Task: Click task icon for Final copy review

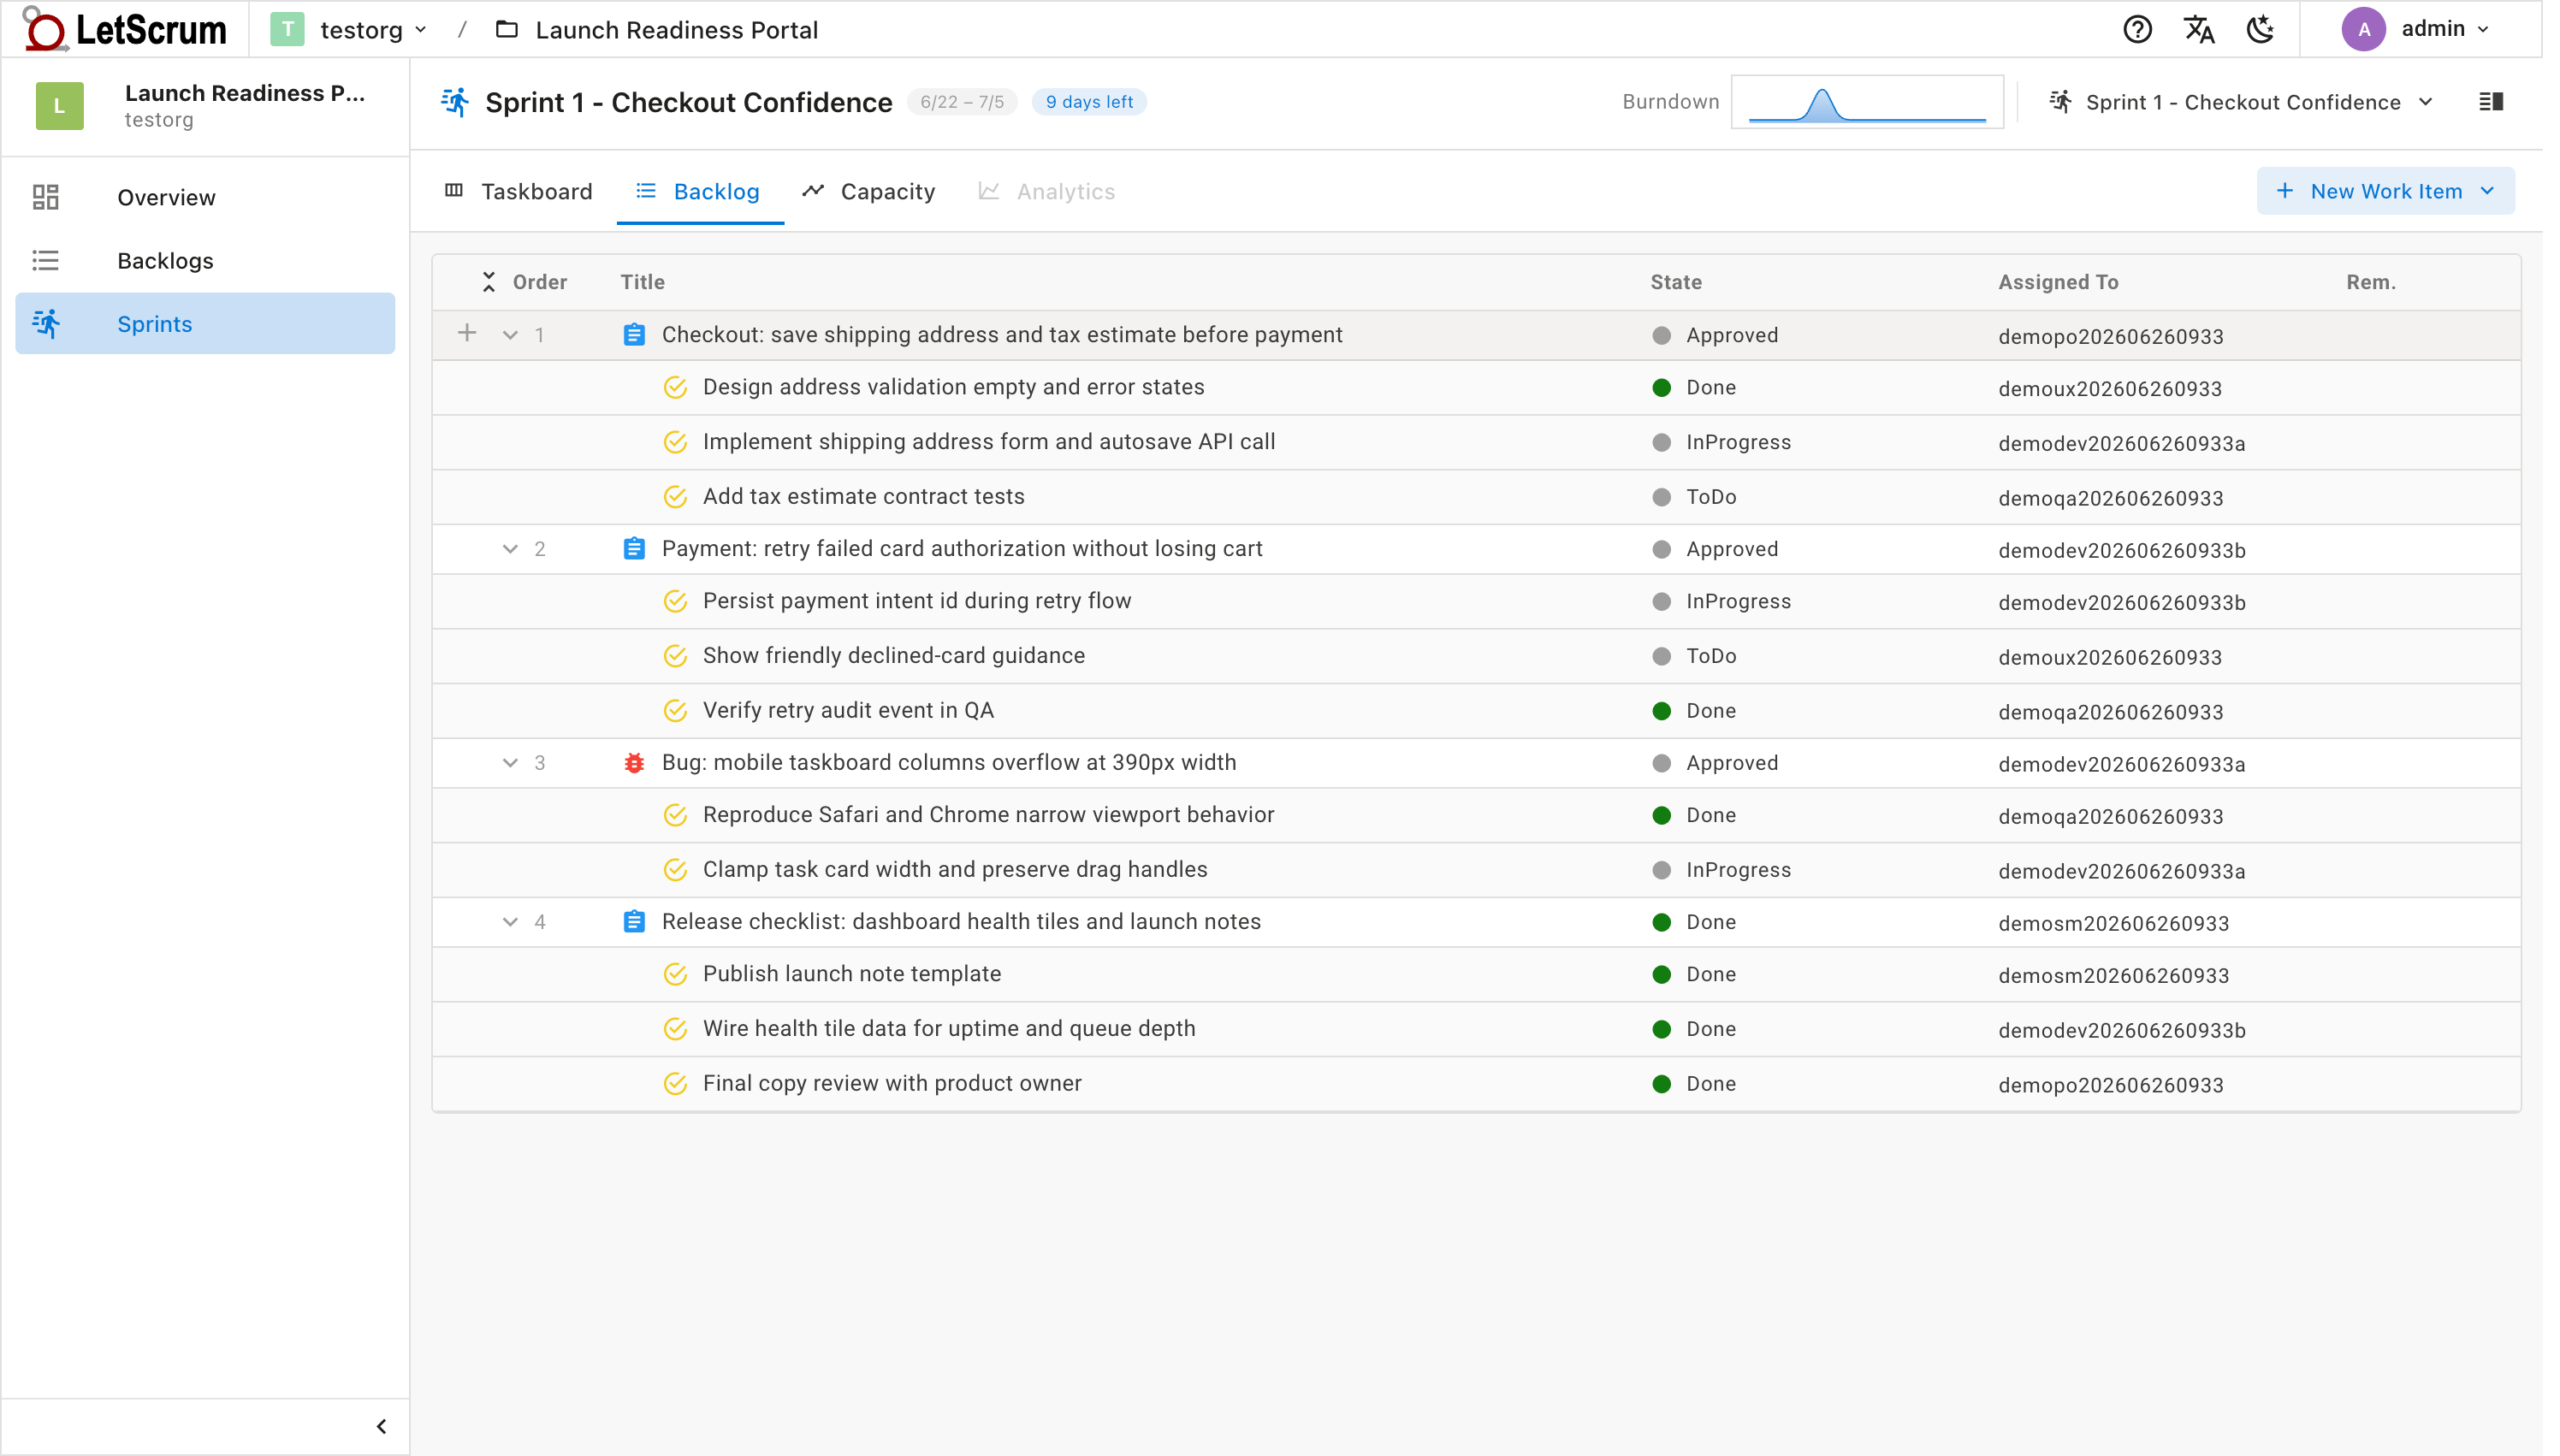Action: tap(676, 1084)
